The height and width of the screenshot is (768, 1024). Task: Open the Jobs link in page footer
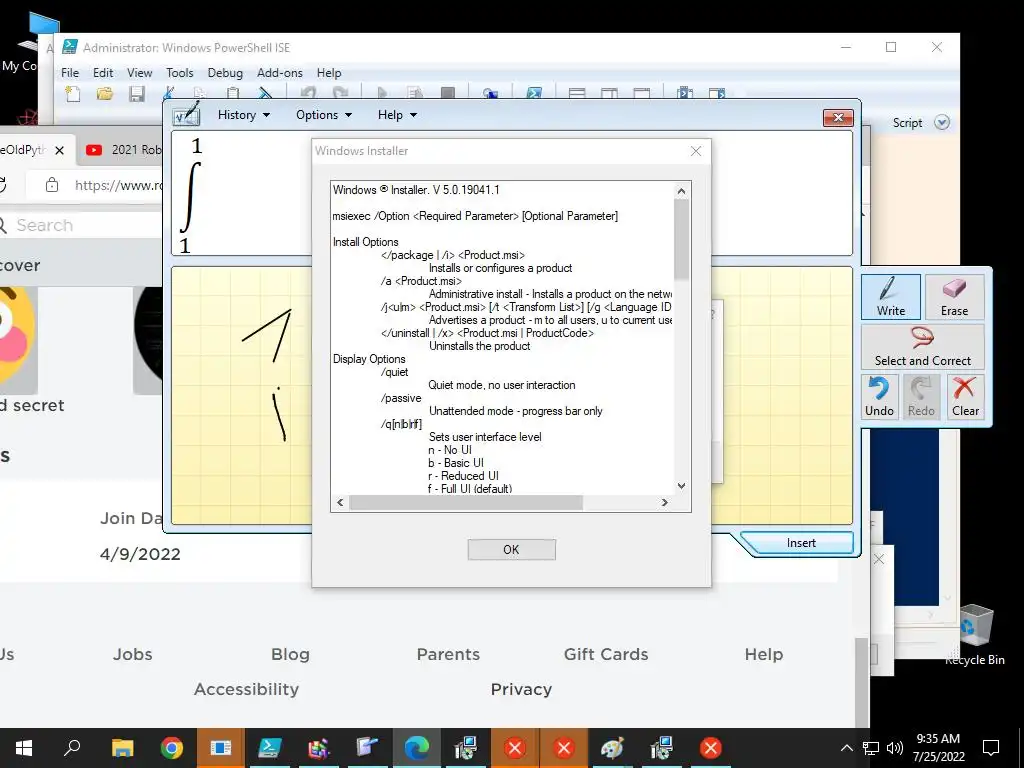click(x=133, y=654)
